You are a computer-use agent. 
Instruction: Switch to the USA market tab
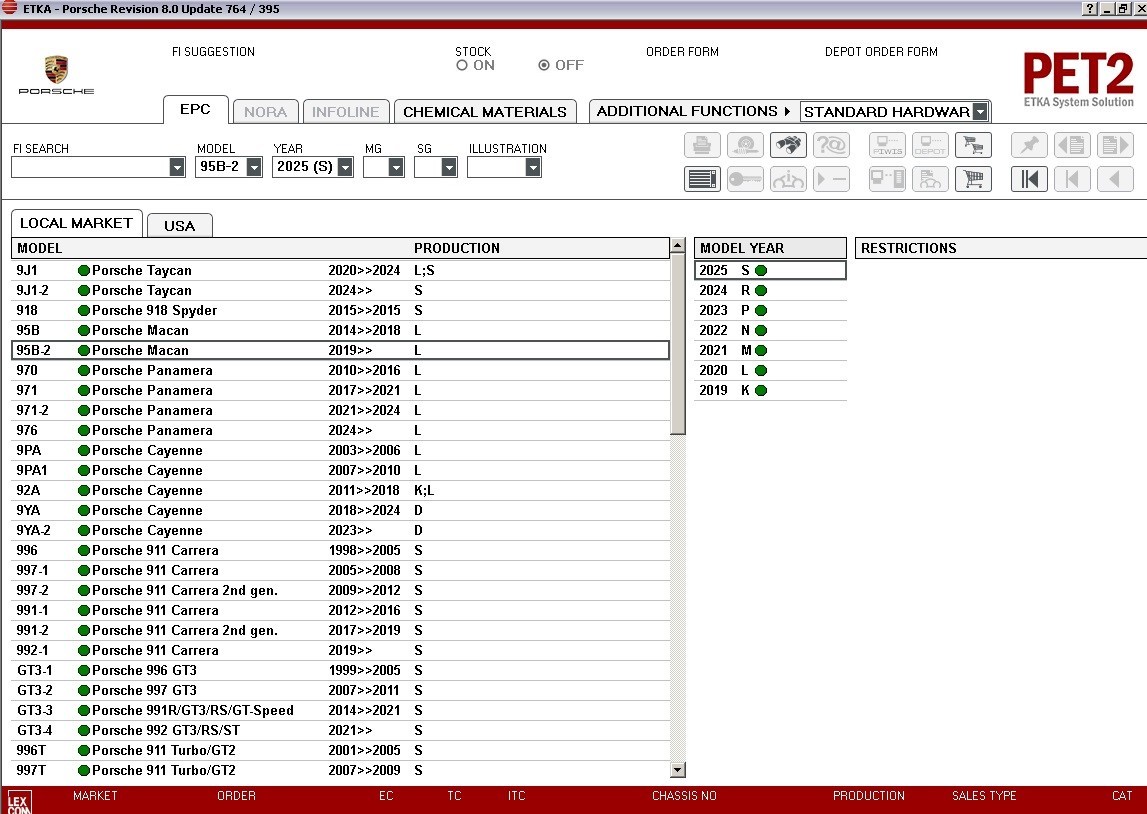point(180,225)
